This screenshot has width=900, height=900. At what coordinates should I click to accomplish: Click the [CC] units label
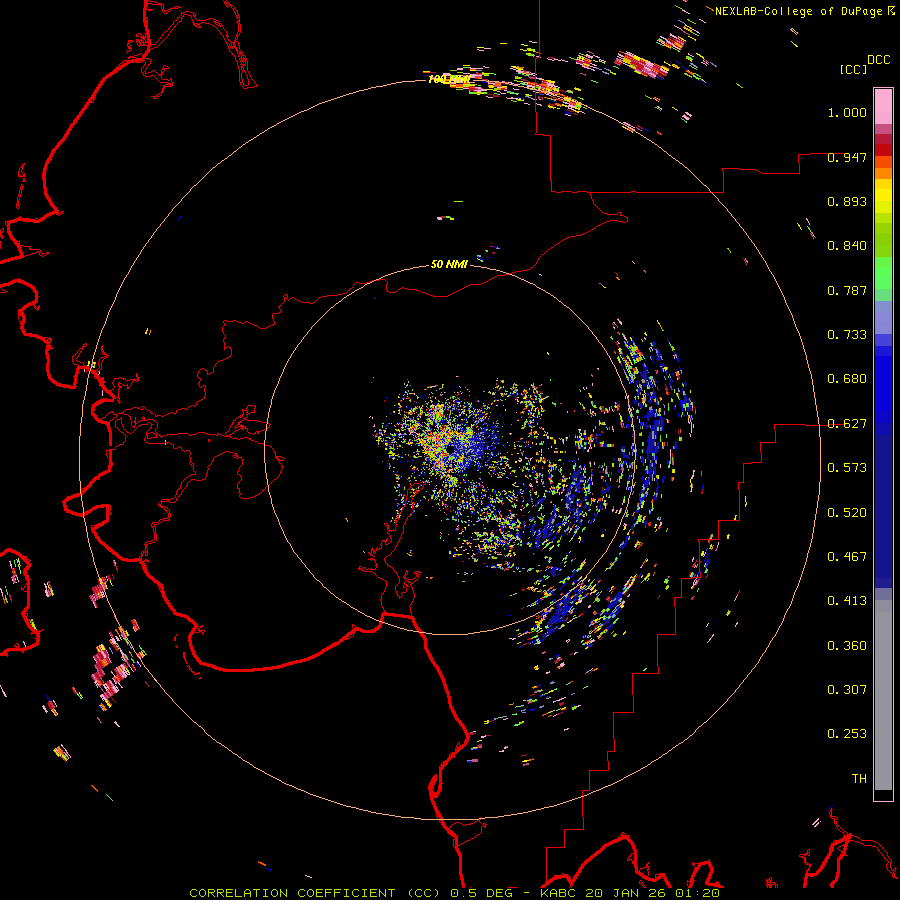[x=854, y=69]
